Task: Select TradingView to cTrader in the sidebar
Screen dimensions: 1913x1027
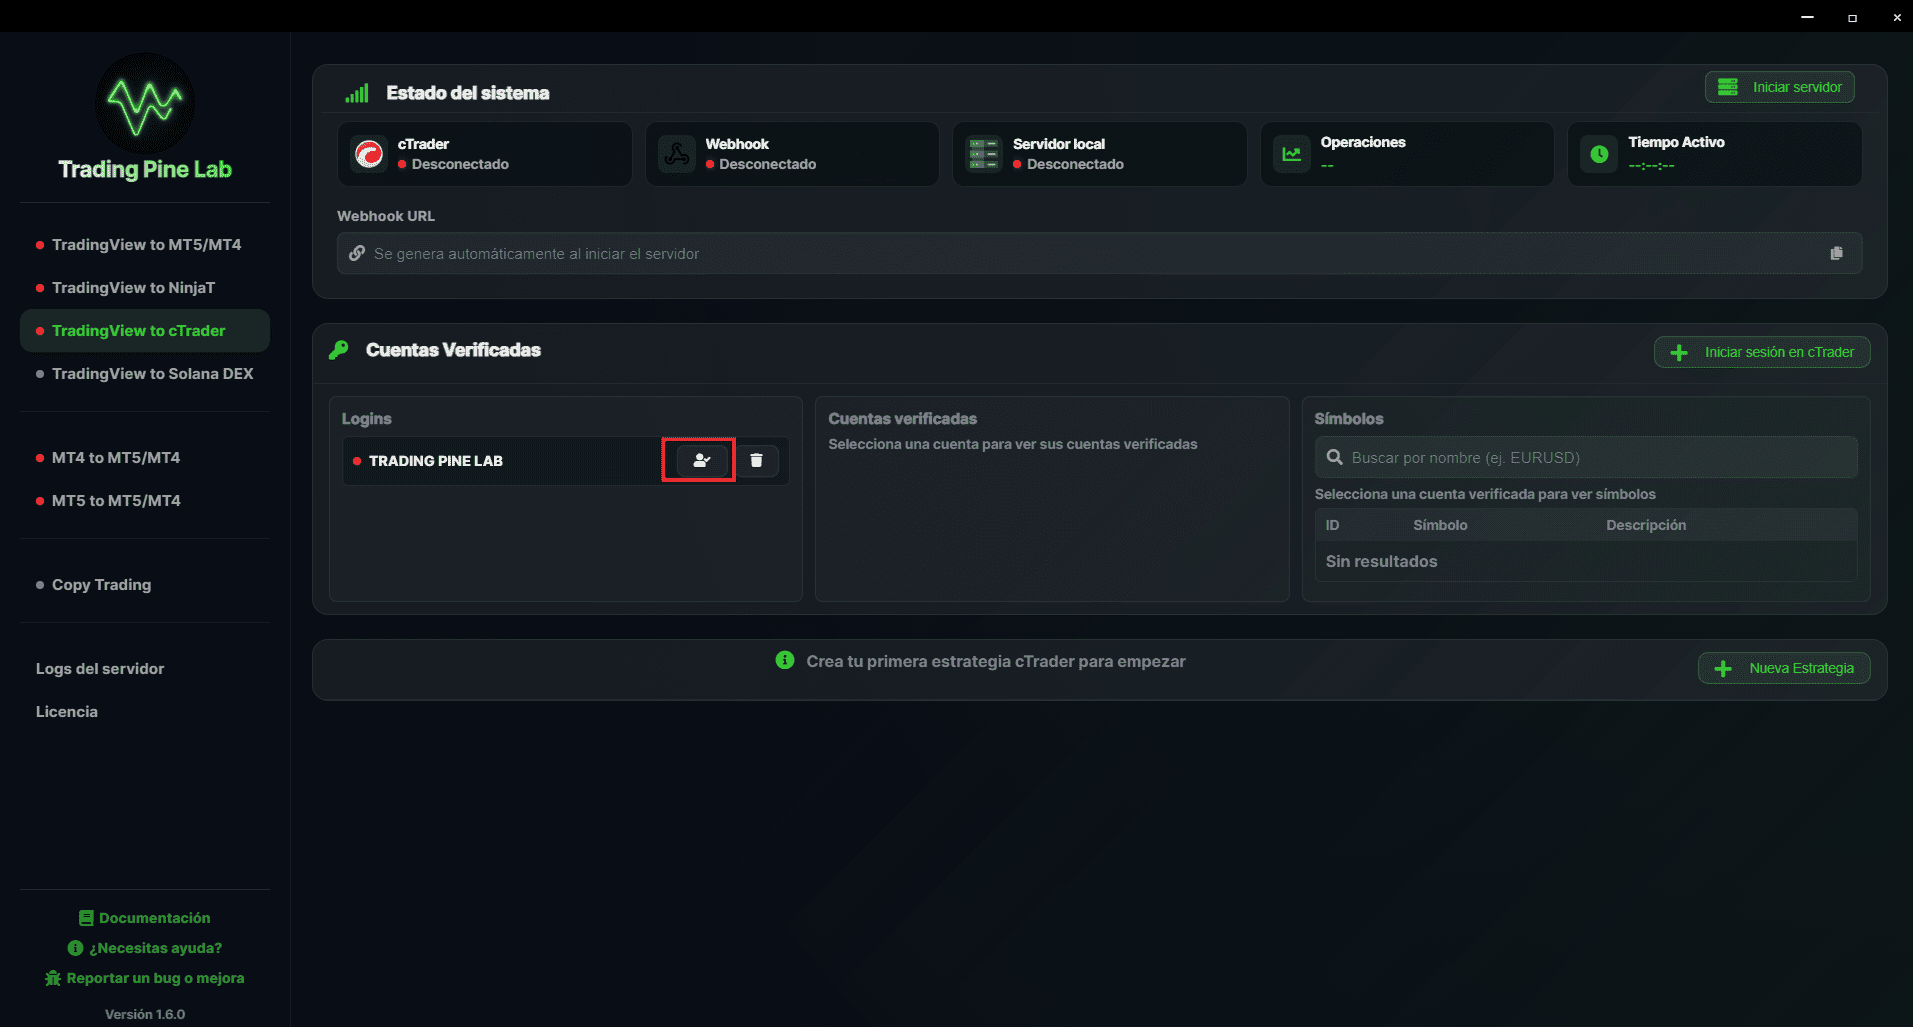Action: click(x=139, y=330)
